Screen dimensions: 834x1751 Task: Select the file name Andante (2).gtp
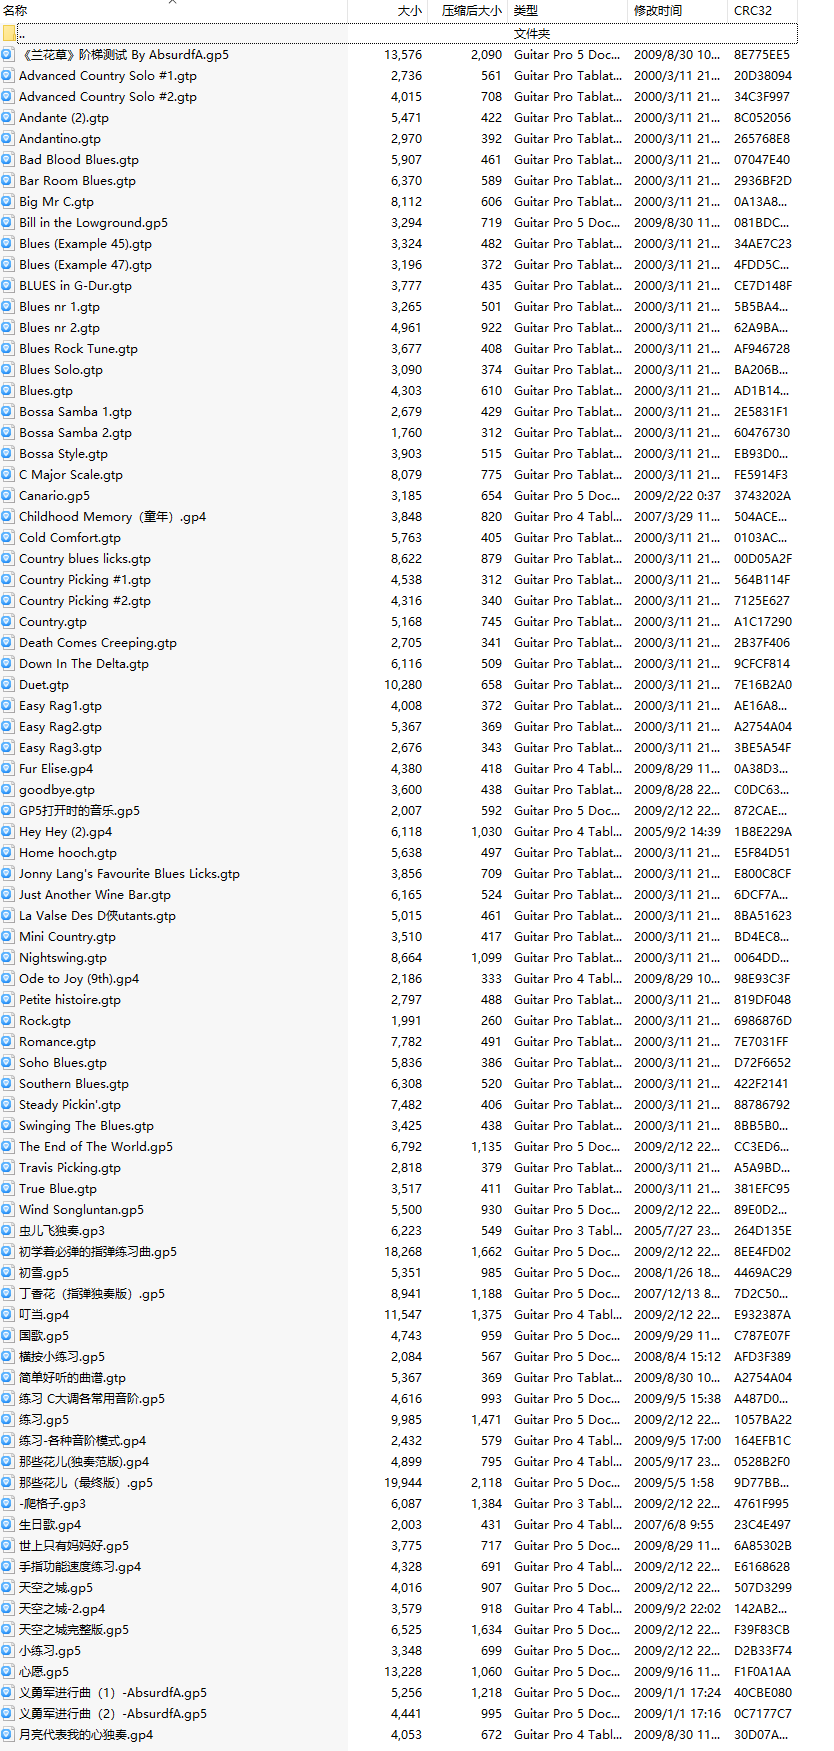pos(64,118)
